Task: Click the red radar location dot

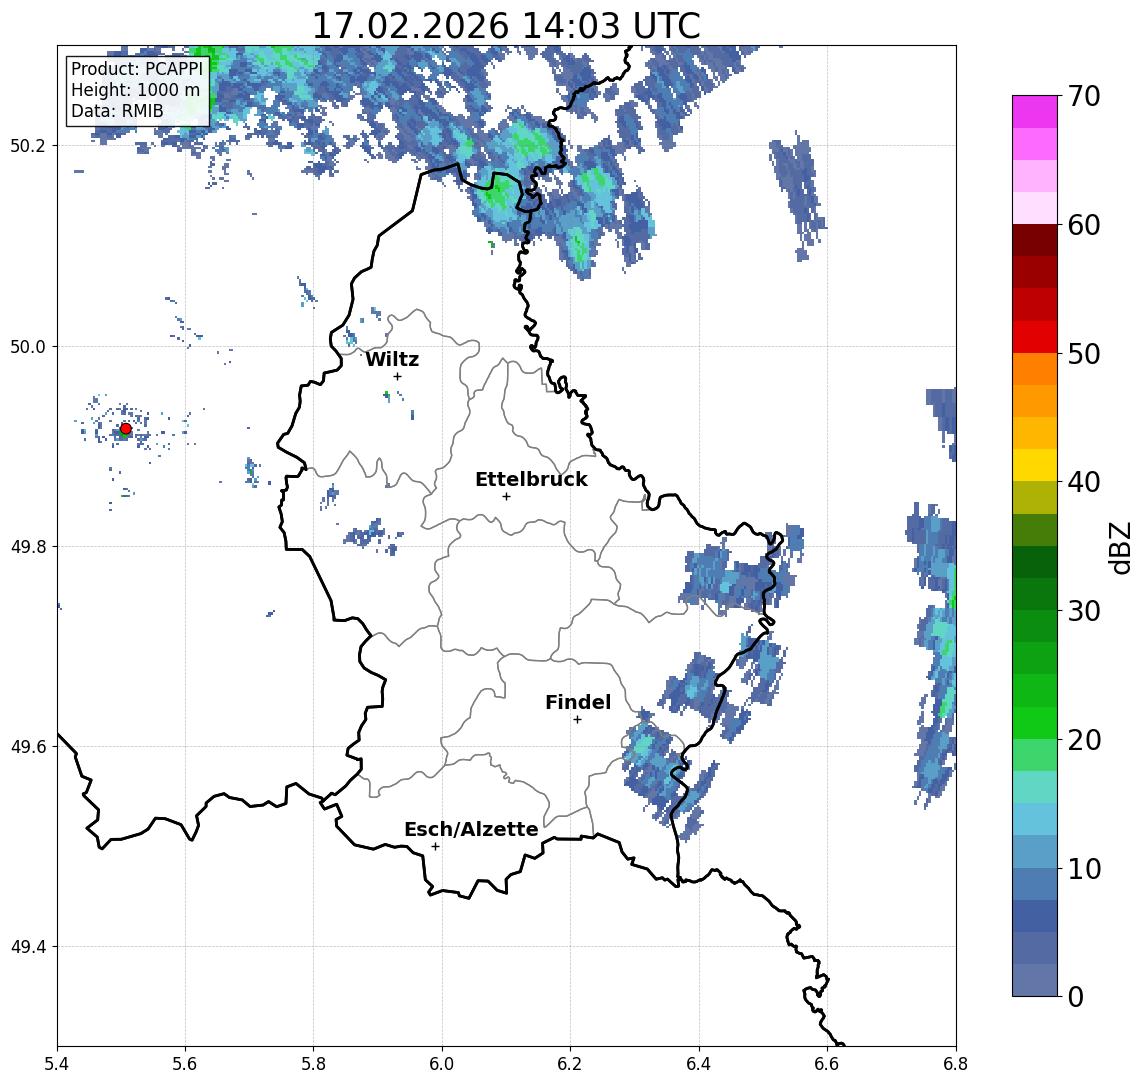Action: click(126, 429)
